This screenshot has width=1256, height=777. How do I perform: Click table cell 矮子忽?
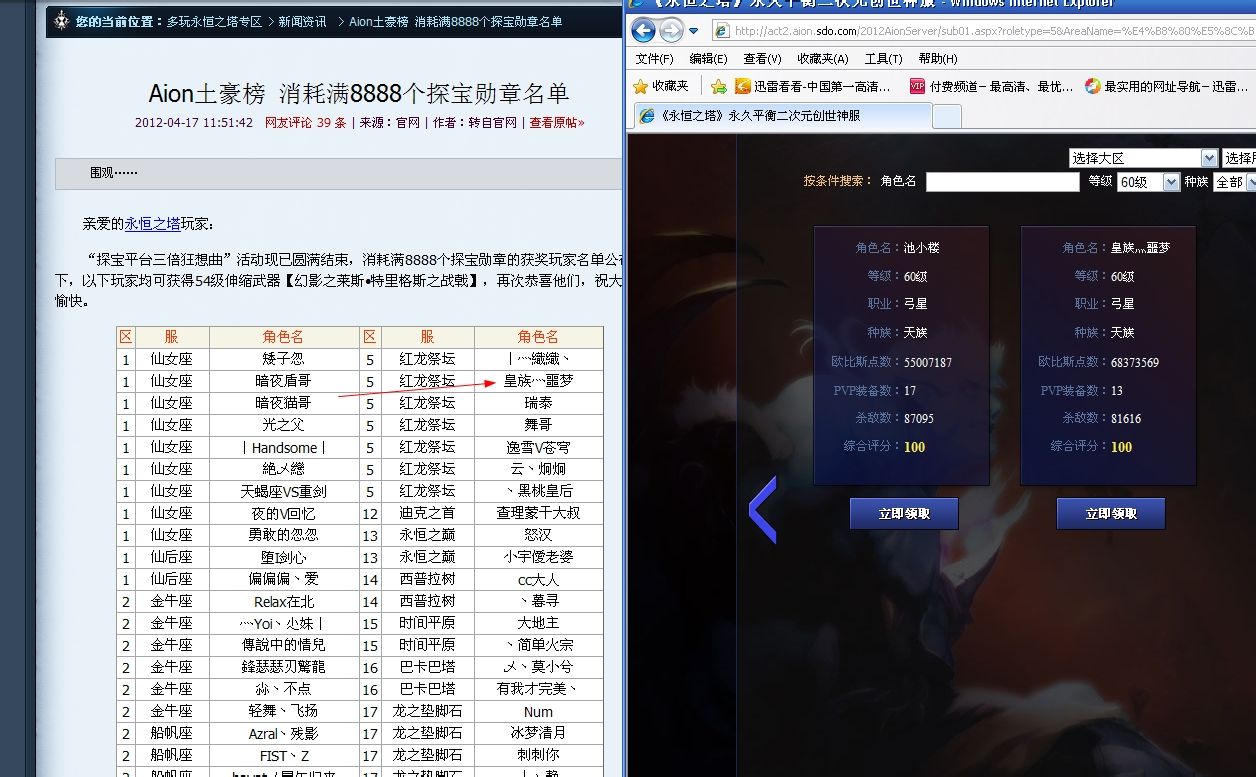[284, 359]
